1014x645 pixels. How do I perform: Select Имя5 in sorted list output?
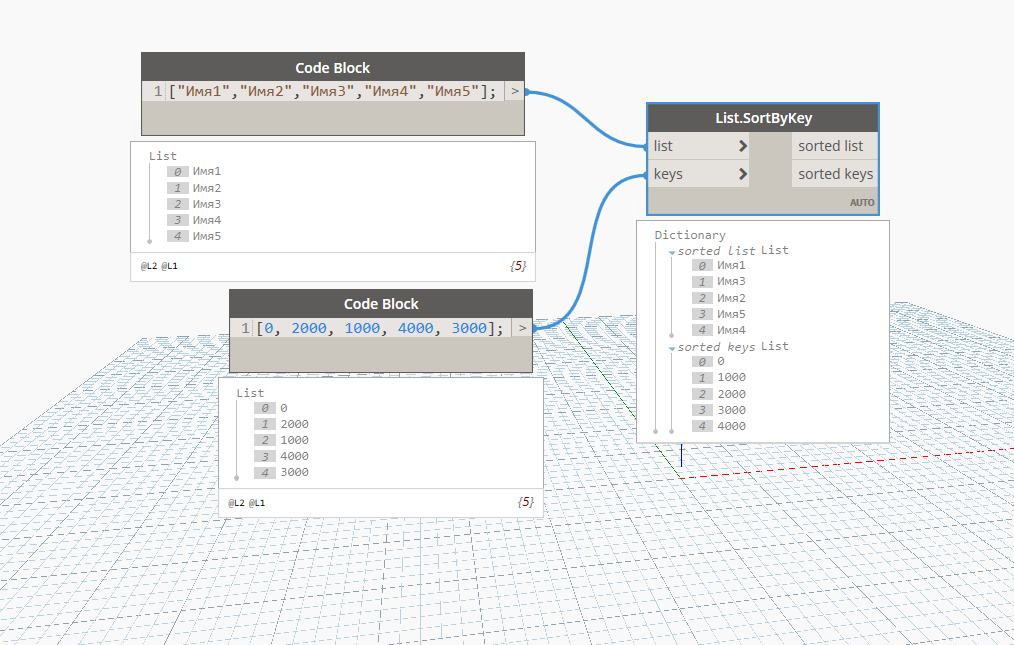click(731, 314)
